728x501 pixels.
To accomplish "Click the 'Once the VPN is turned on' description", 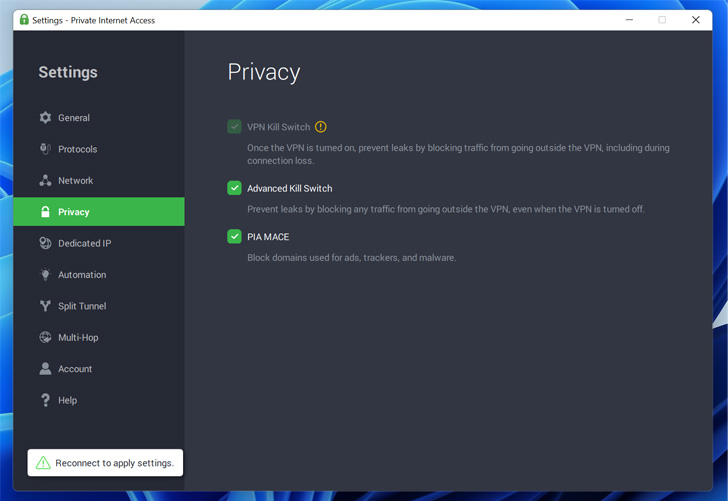I will point(458,154).
